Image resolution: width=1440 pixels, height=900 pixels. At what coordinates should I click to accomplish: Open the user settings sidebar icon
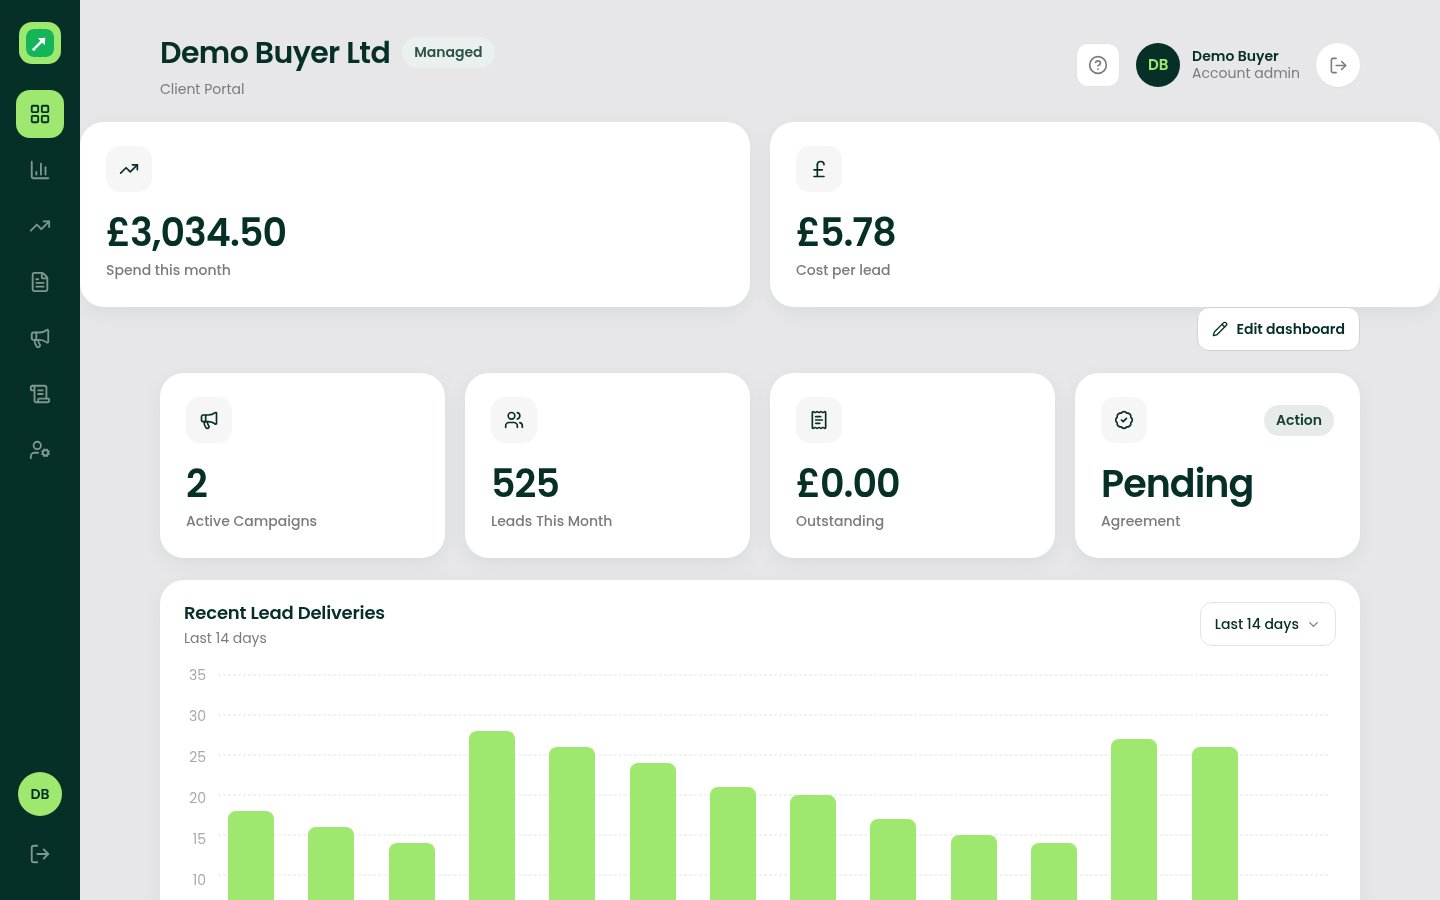[40, 450]
